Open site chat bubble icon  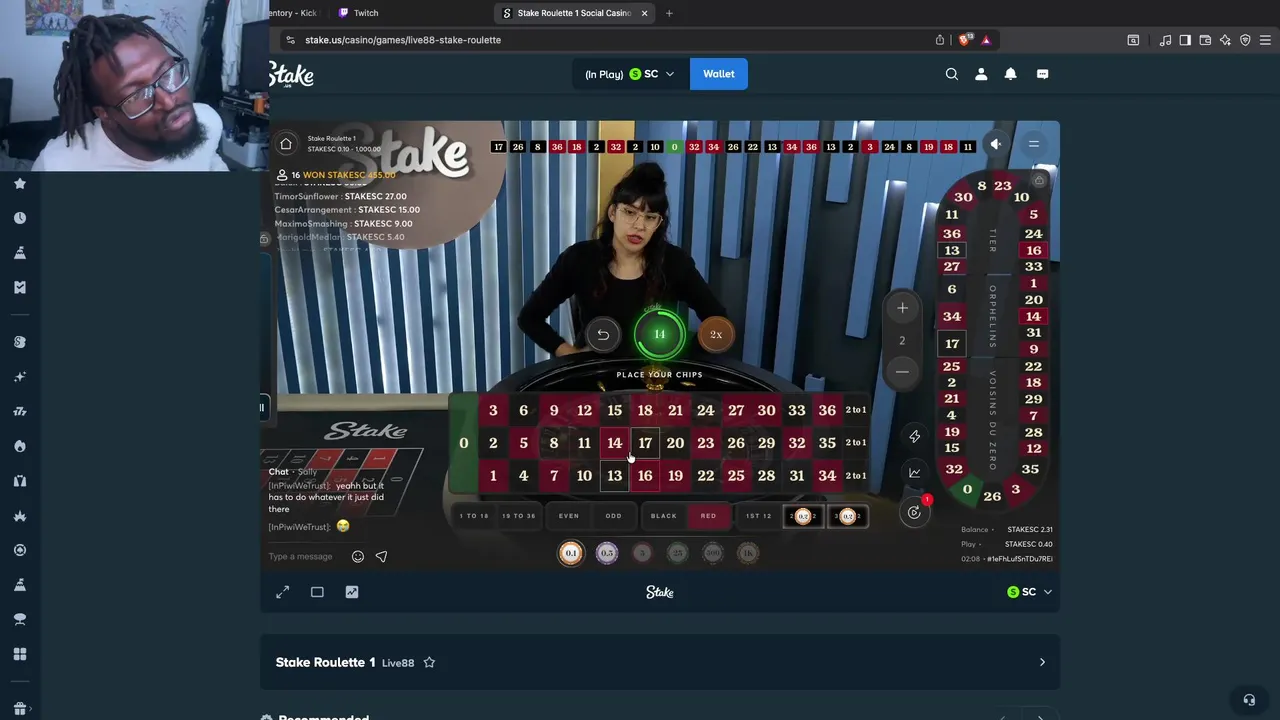click(1042, 74)
